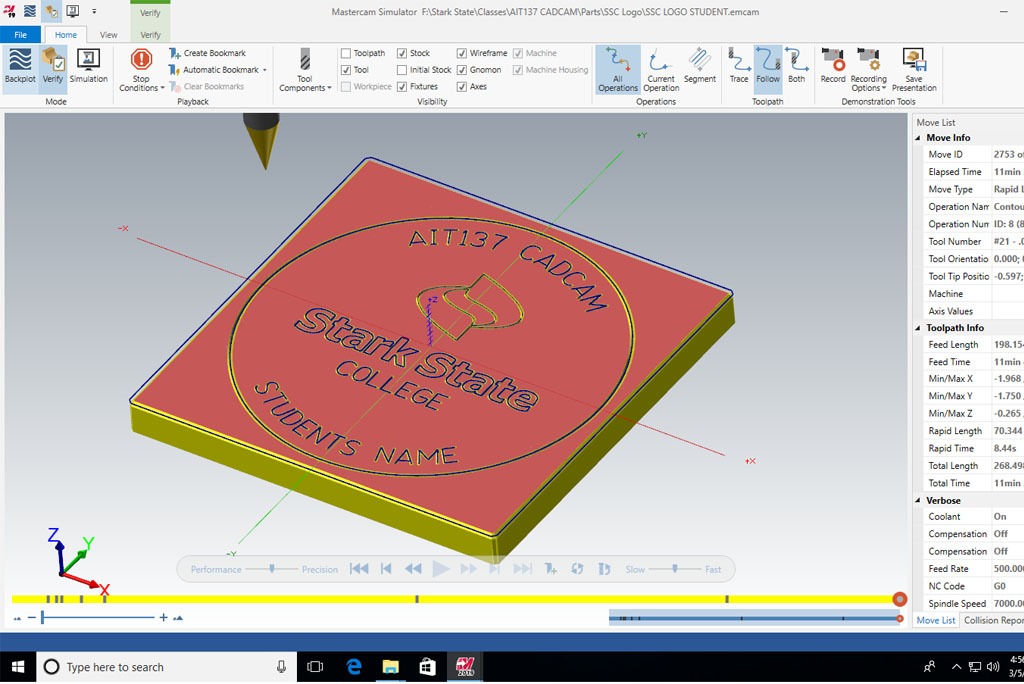
Task: Click middle marker on yellow timeline
Action: pos(417,599)
